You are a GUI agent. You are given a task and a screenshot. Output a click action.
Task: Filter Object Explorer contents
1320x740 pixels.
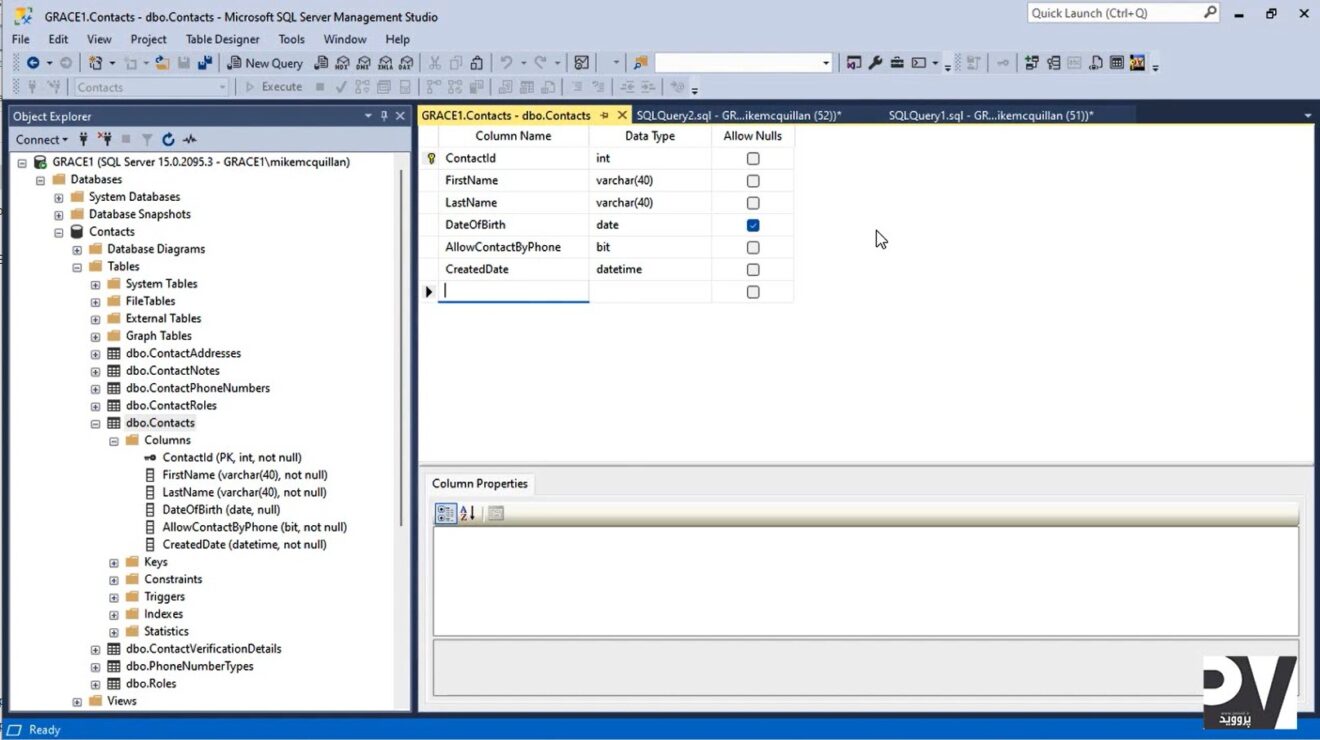(x=147, y=139)
